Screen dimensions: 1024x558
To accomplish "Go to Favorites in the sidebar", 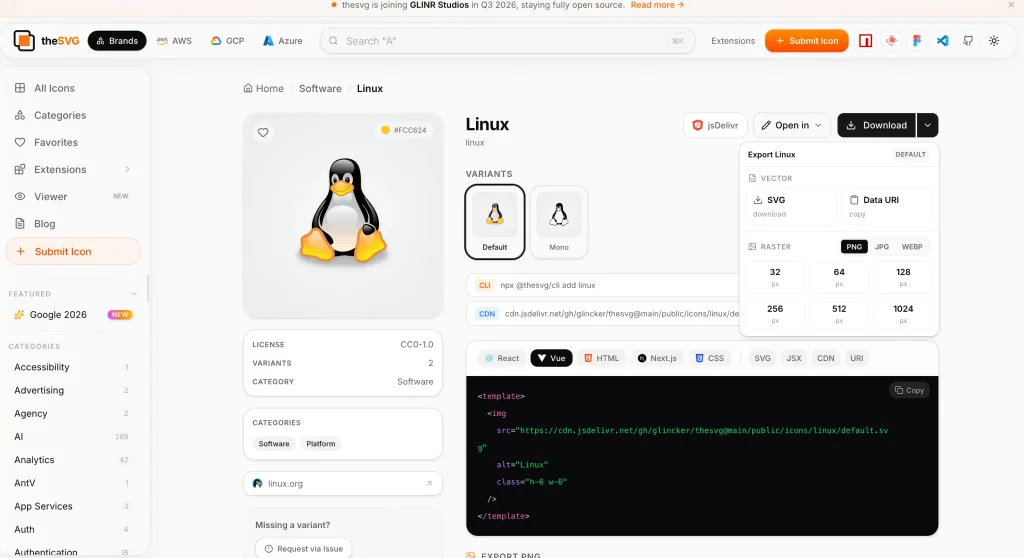I will (x=73, y=142).
